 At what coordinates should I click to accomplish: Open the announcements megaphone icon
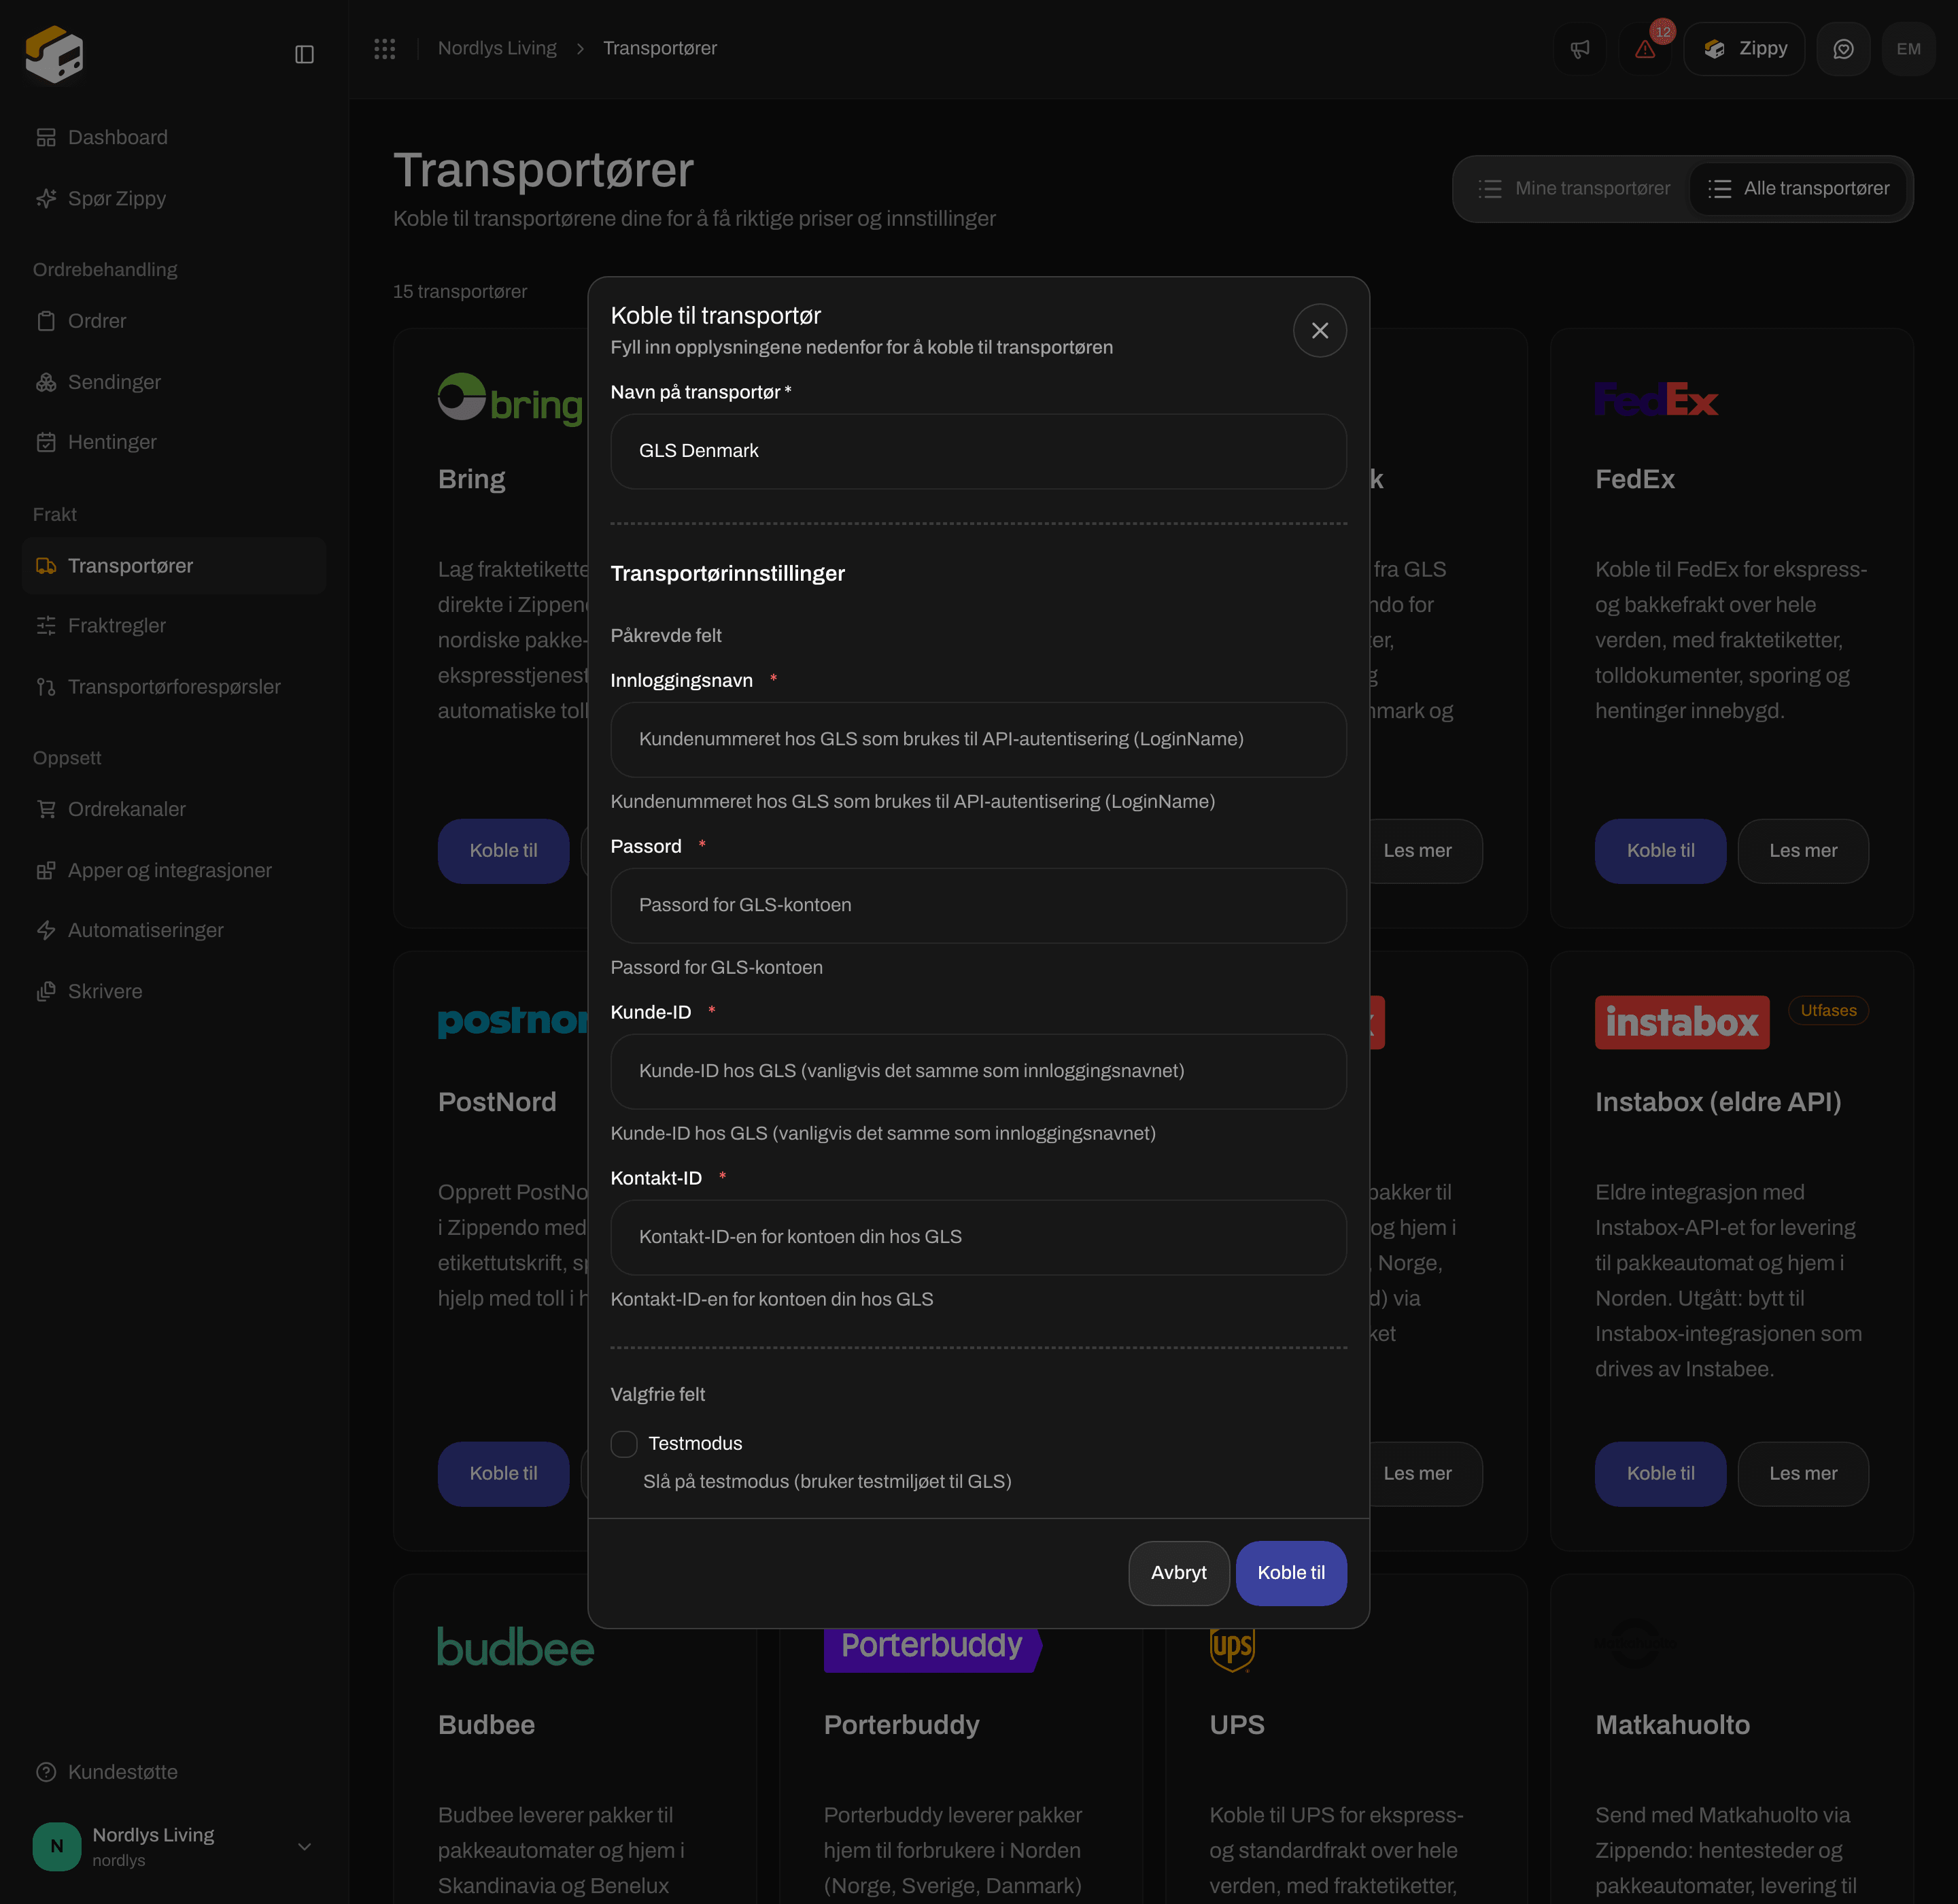(1579, 48)
